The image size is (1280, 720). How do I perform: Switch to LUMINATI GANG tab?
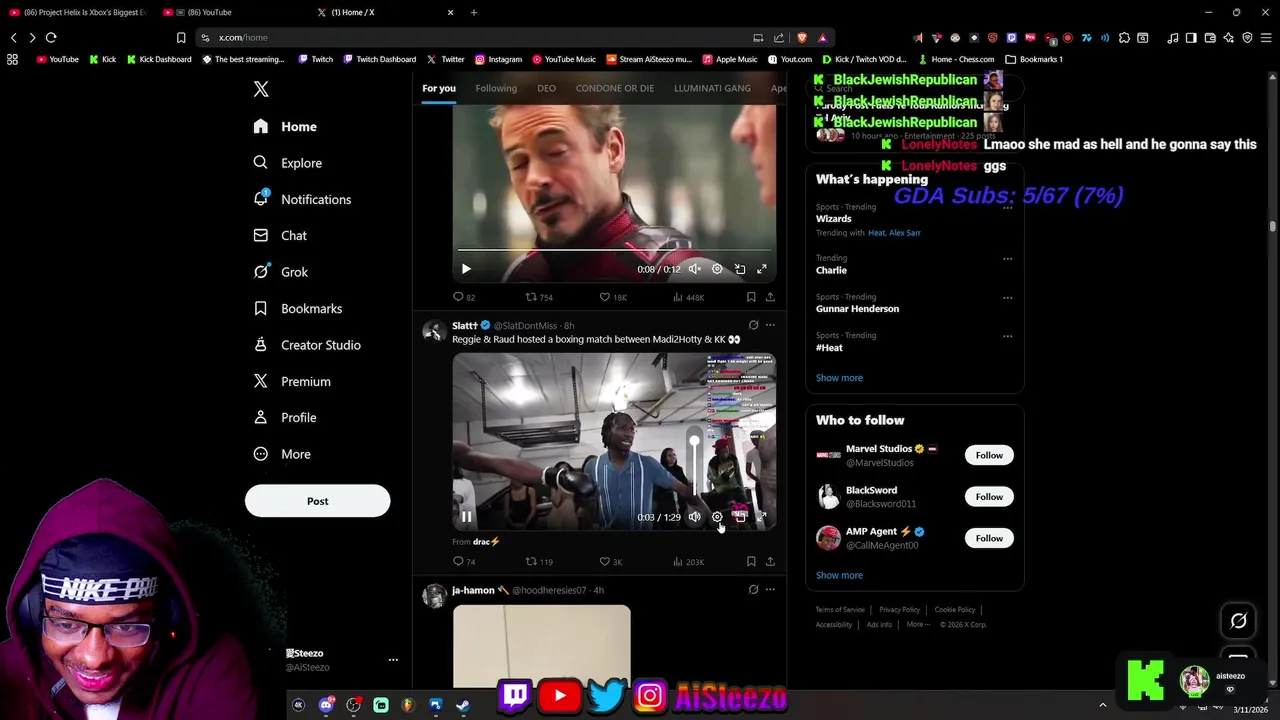tap(712, 88)
